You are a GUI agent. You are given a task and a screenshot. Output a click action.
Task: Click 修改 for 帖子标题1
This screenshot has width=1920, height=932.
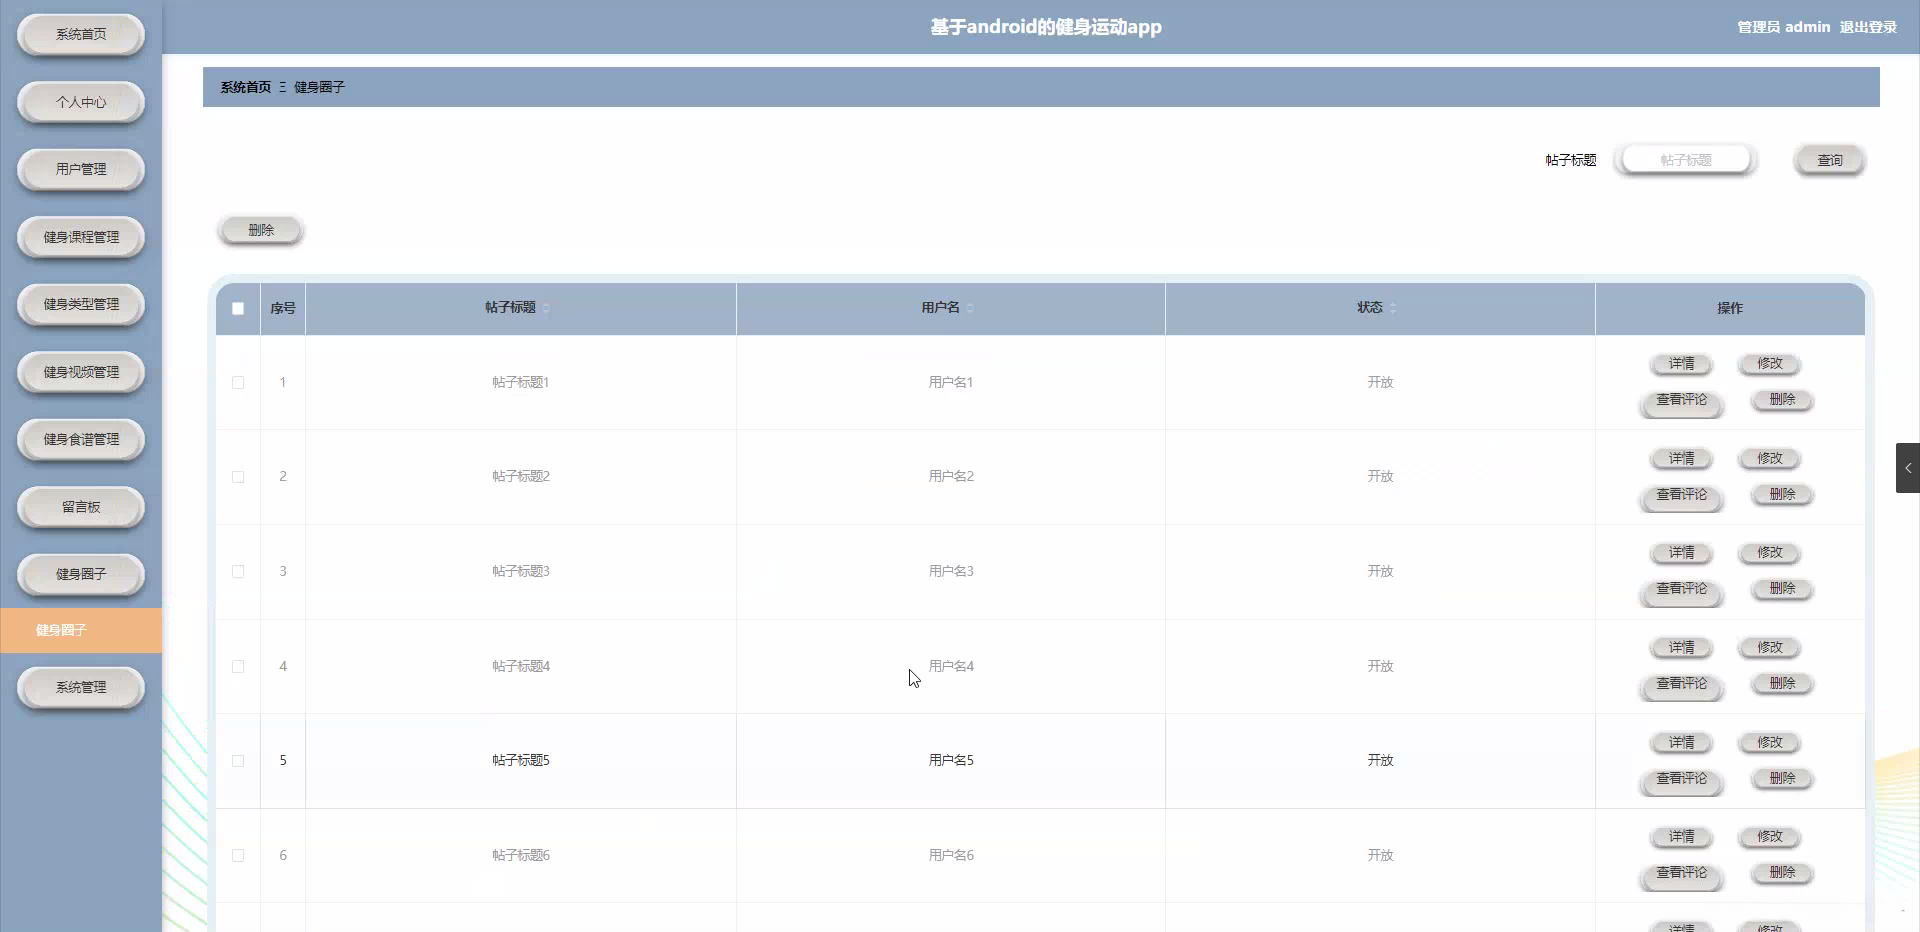point(1770,364)
